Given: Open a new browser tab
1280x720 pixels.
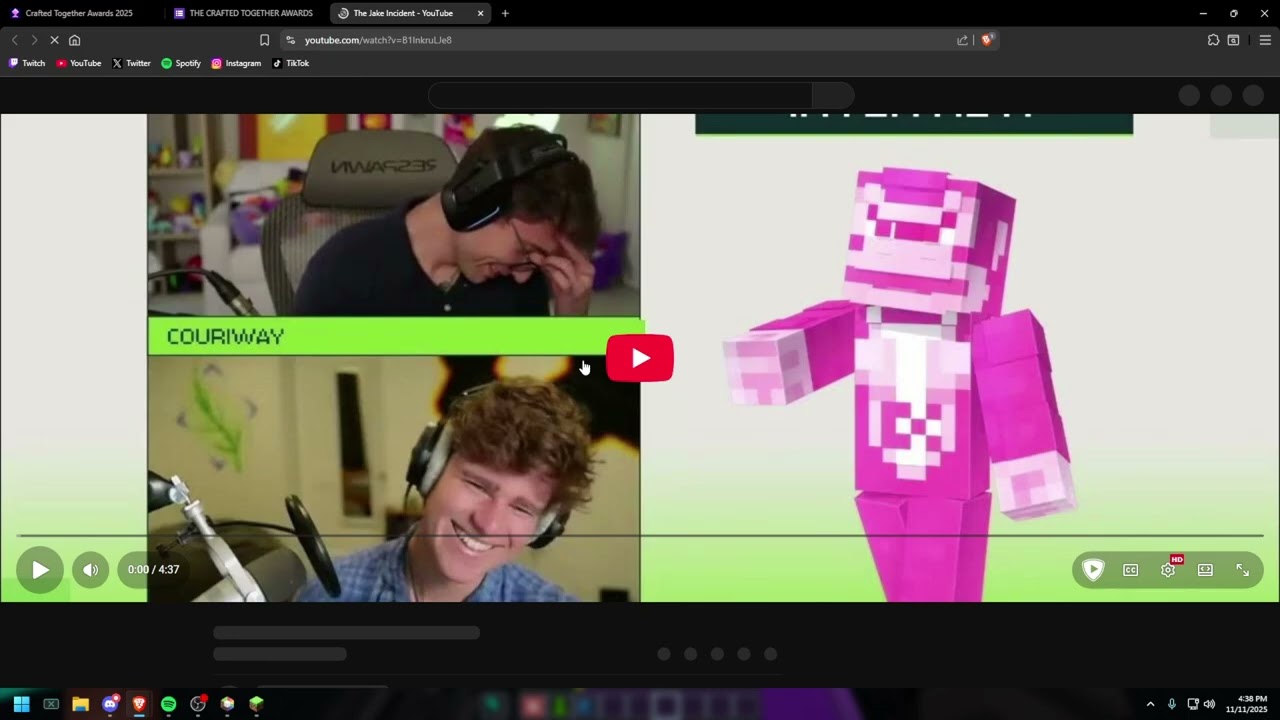Looking at the screenshot, I should point(505,13).
